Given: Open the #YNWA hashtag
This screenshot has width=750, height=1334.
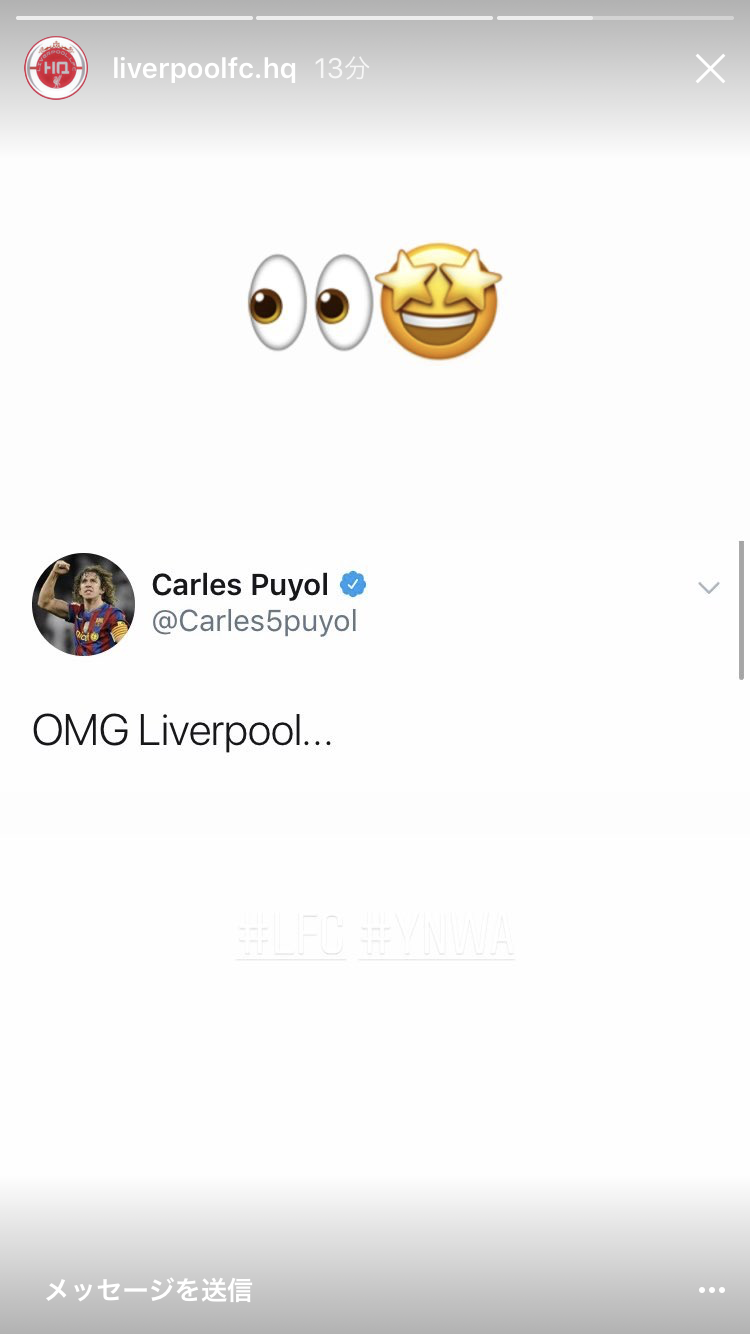Looking at the screenshot, I should click(x=436, y=937).
